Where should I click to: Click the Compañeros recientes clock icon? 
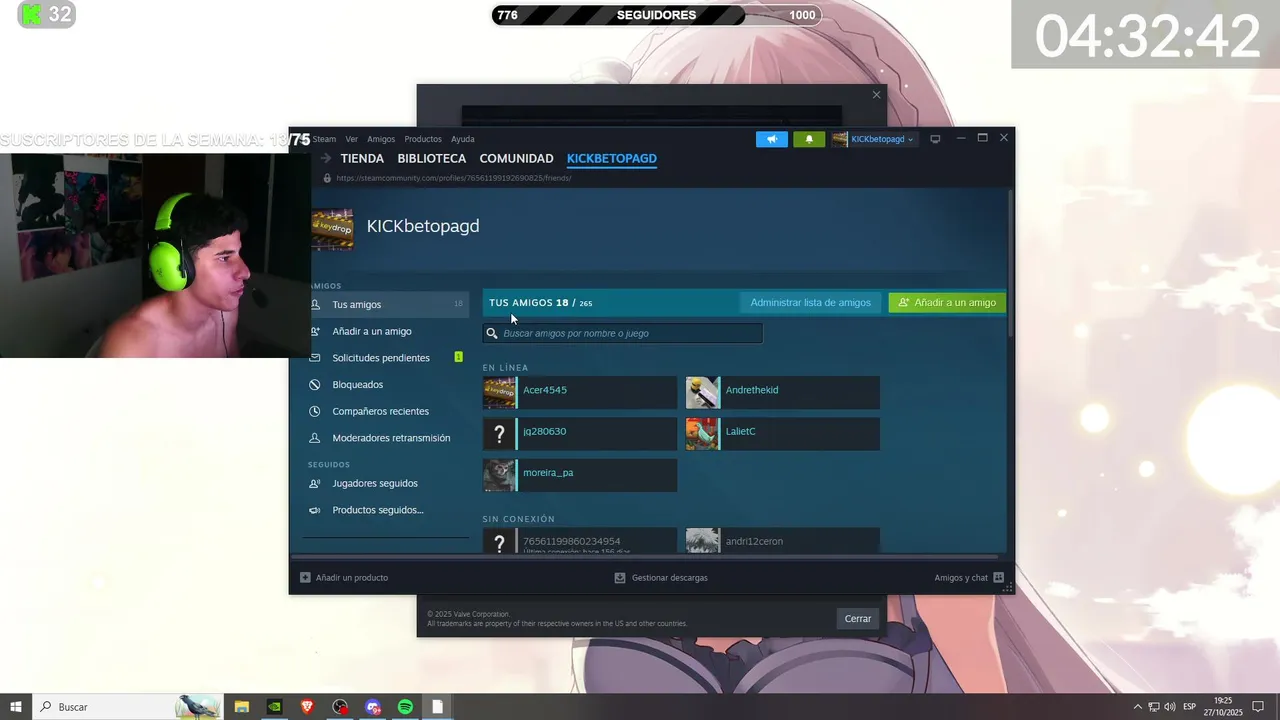tap(314, 411)
